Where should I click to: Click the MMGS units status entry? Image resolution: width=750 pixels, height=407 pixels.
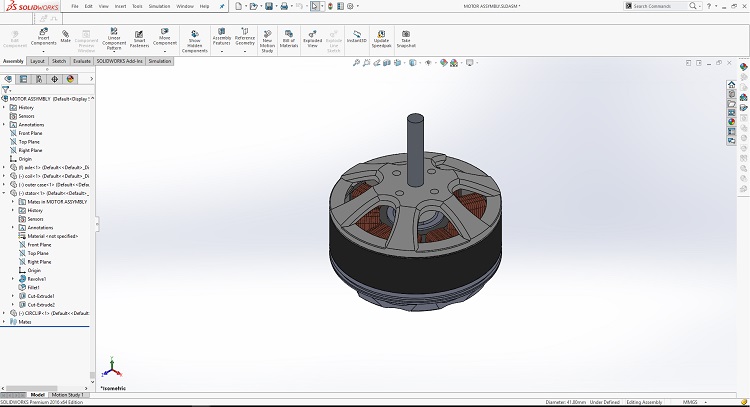[690, 402]
